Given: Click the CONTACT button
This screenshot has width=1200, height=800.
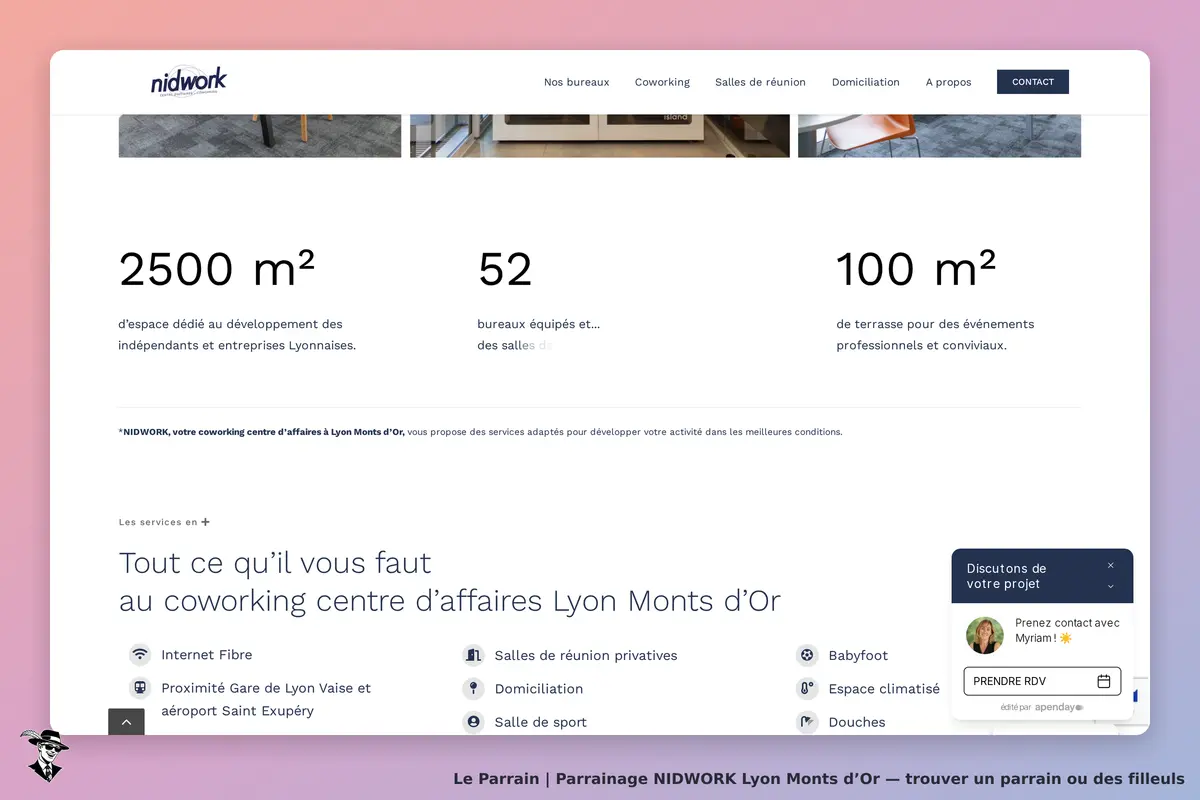Looking at the screenshot, I should (1033, 82).
